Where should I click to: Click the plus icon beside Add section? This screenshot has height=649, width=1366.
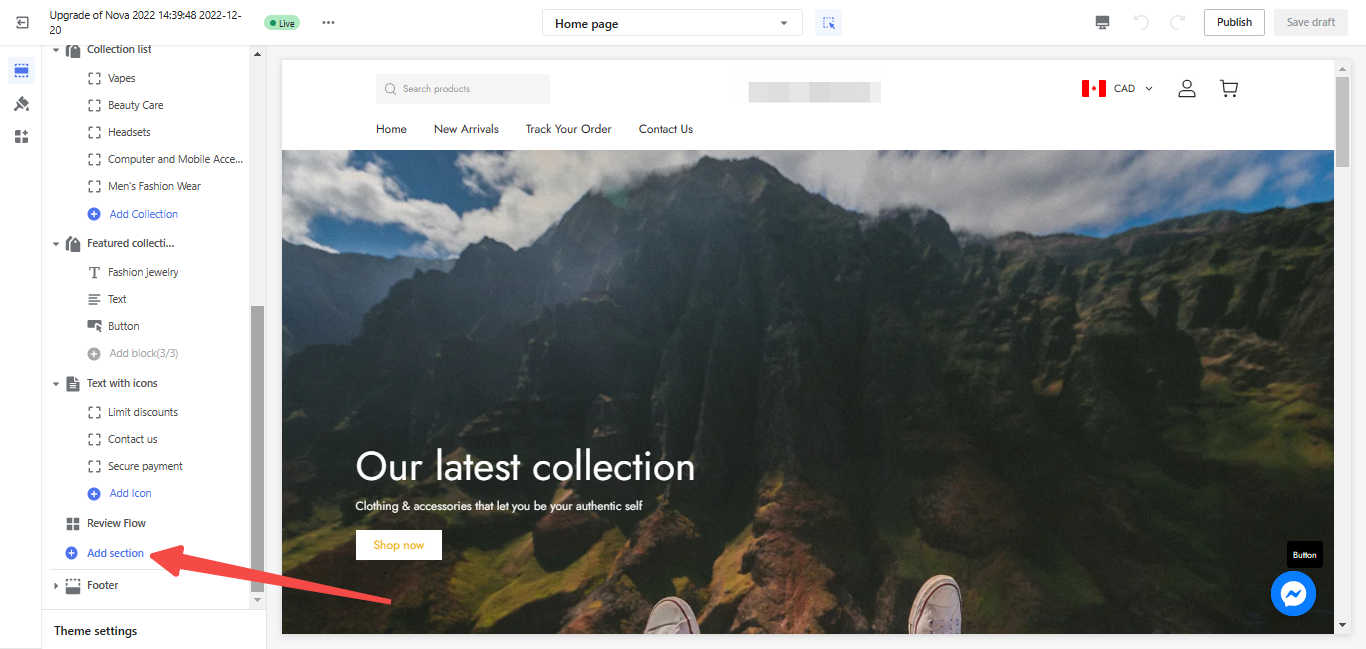tap(71, 553)
